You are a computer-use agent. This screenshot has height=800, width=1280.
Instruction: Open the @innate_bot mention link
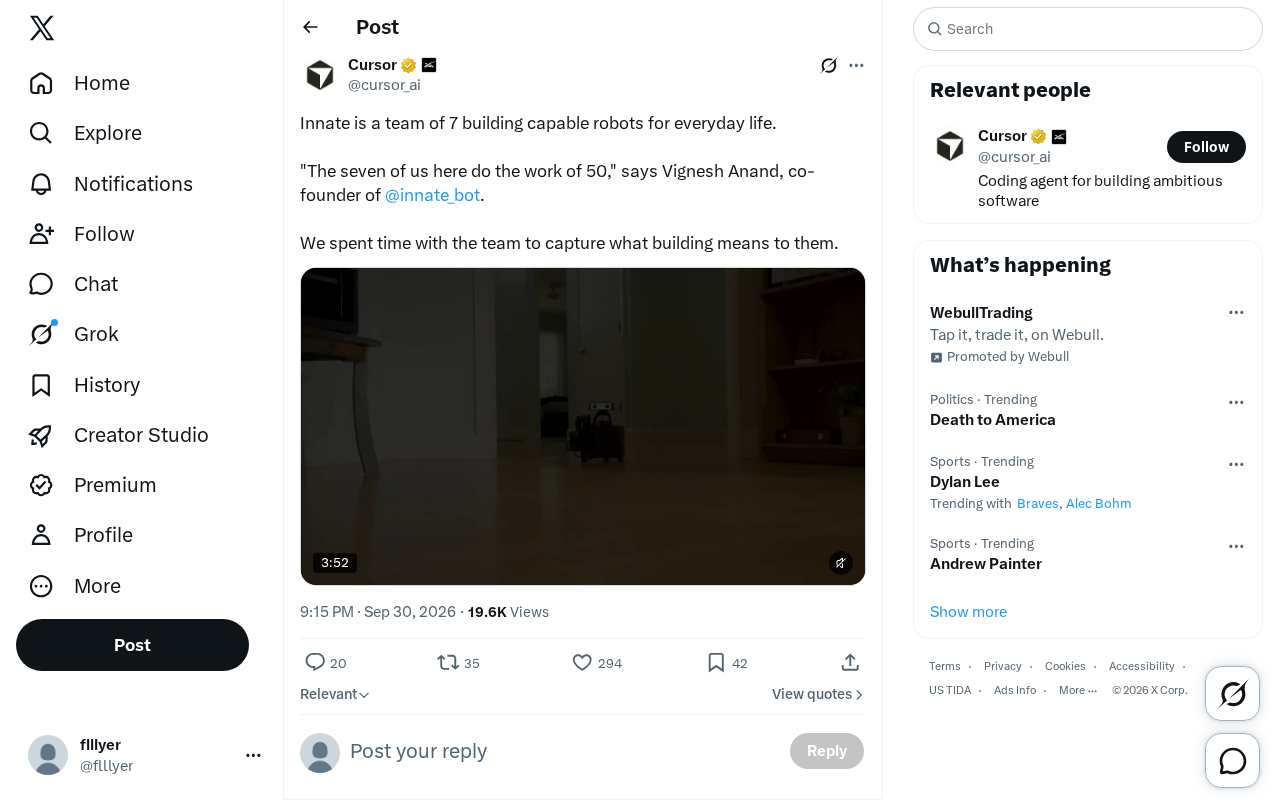(x=432, y=195)
